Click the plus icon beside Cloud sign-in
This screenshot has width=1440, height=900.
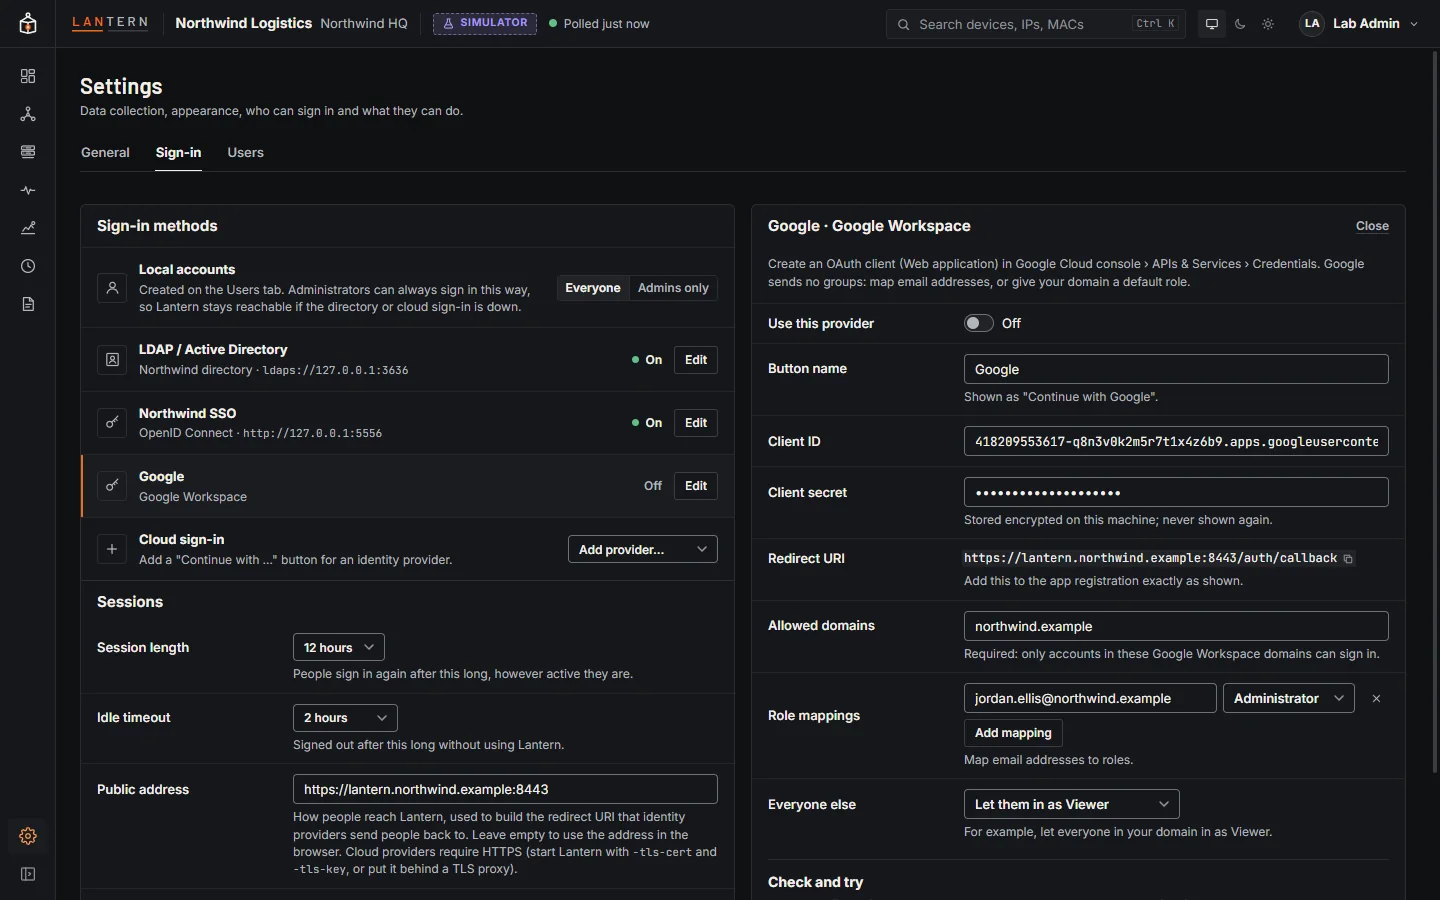(x=112, y=549)
